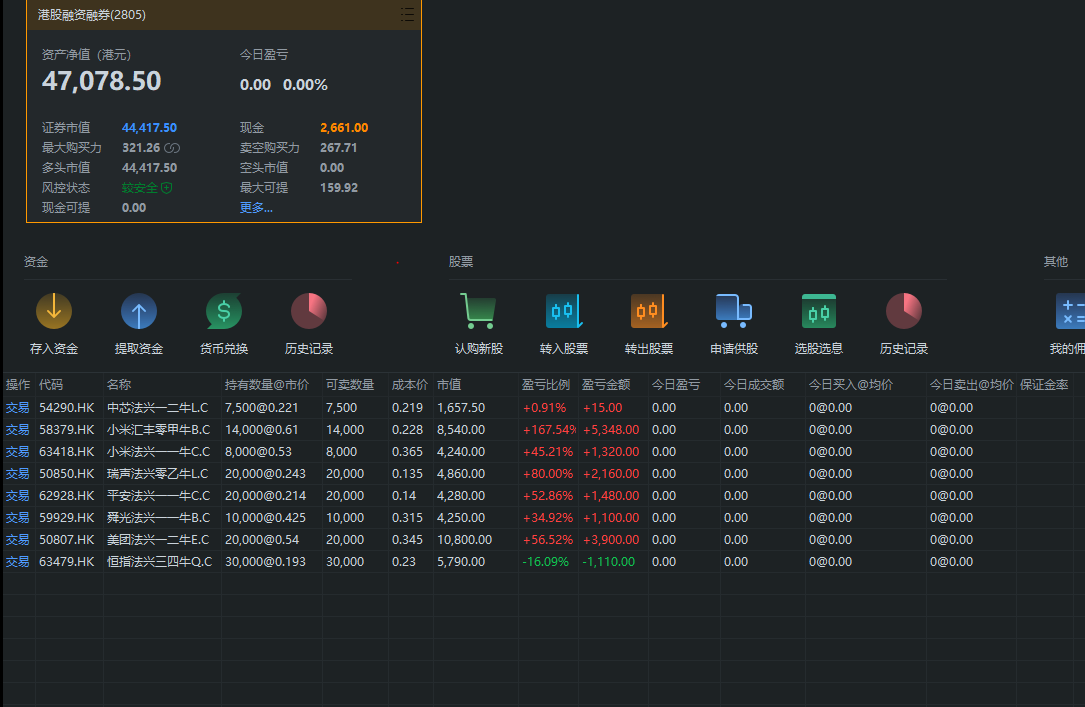
Task: Open the 存入资金 deposit icon
Action: coord(54,311)
